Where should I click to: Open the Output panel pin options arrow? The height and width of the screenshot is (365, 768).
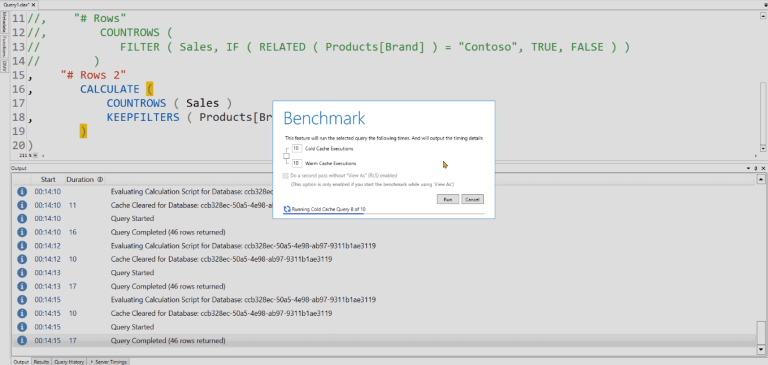(x=748, y=168)
